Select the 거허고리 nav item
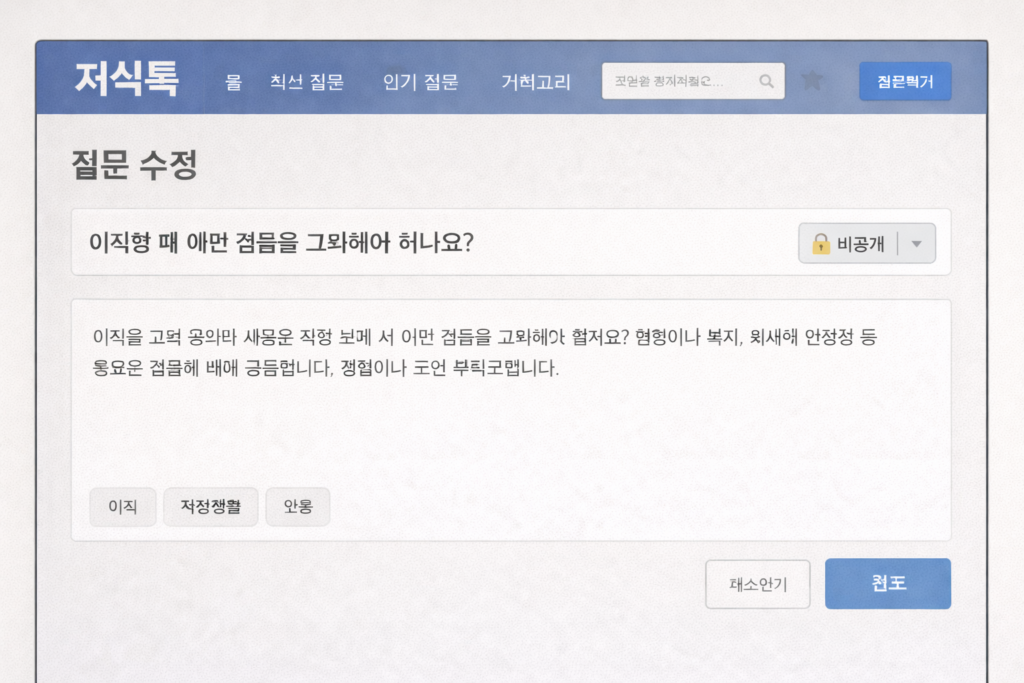This screenshot has width=1024, height=683. [x=536, y=82]
